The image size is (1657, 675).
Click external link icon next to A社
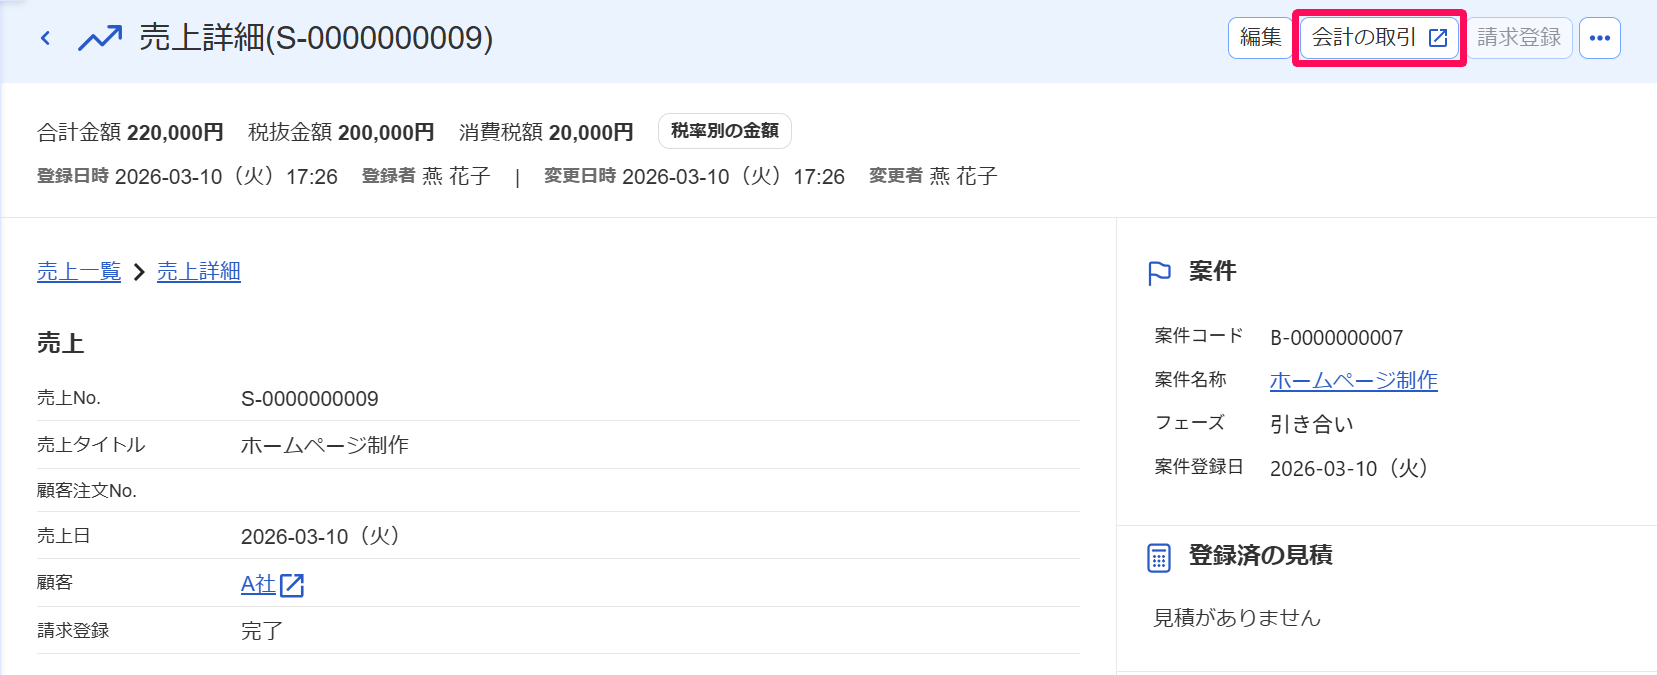point(292,585)
